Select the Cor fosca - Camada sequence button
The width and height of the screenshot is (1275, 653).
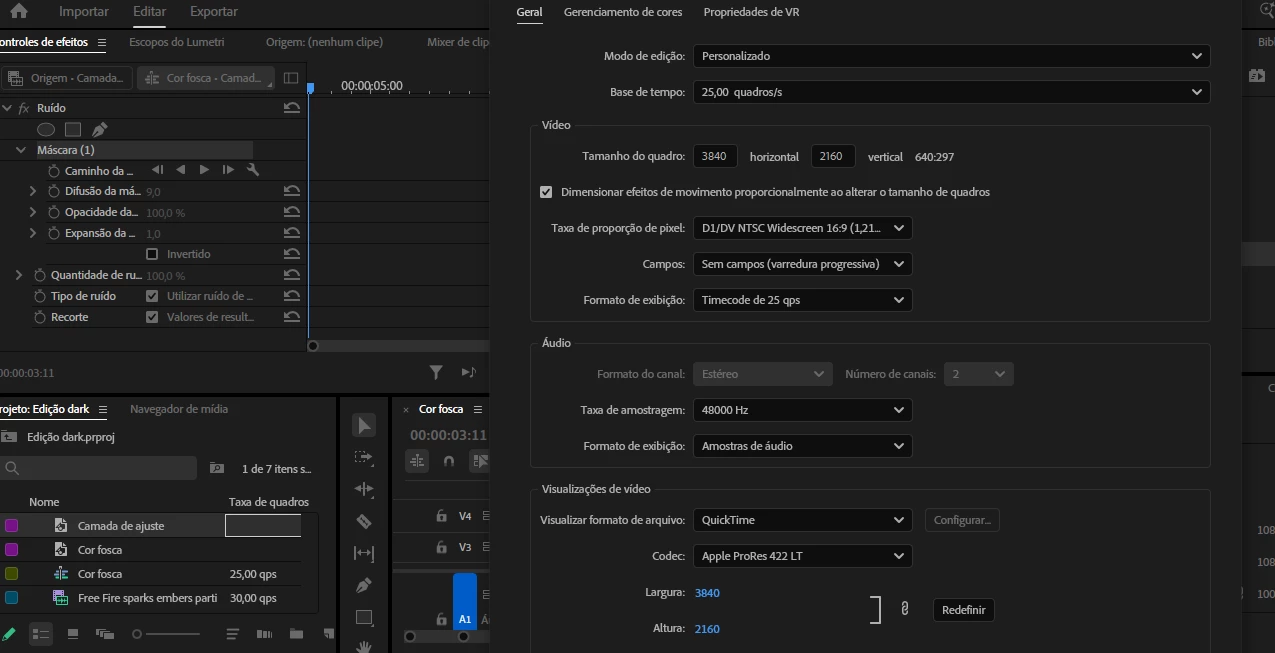click(x=205, y=78)
